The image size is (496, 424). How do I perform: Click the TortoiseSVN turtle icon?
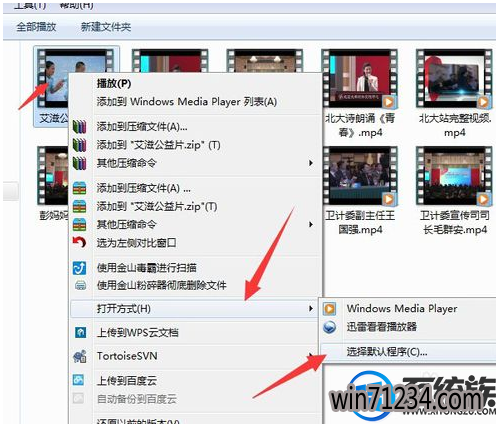(80, 356)
